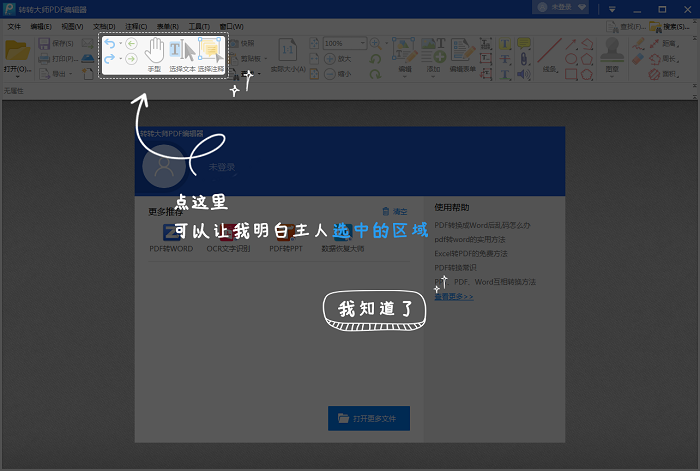Open the Excel转PDF的免费方法 help article

point(471,254)
